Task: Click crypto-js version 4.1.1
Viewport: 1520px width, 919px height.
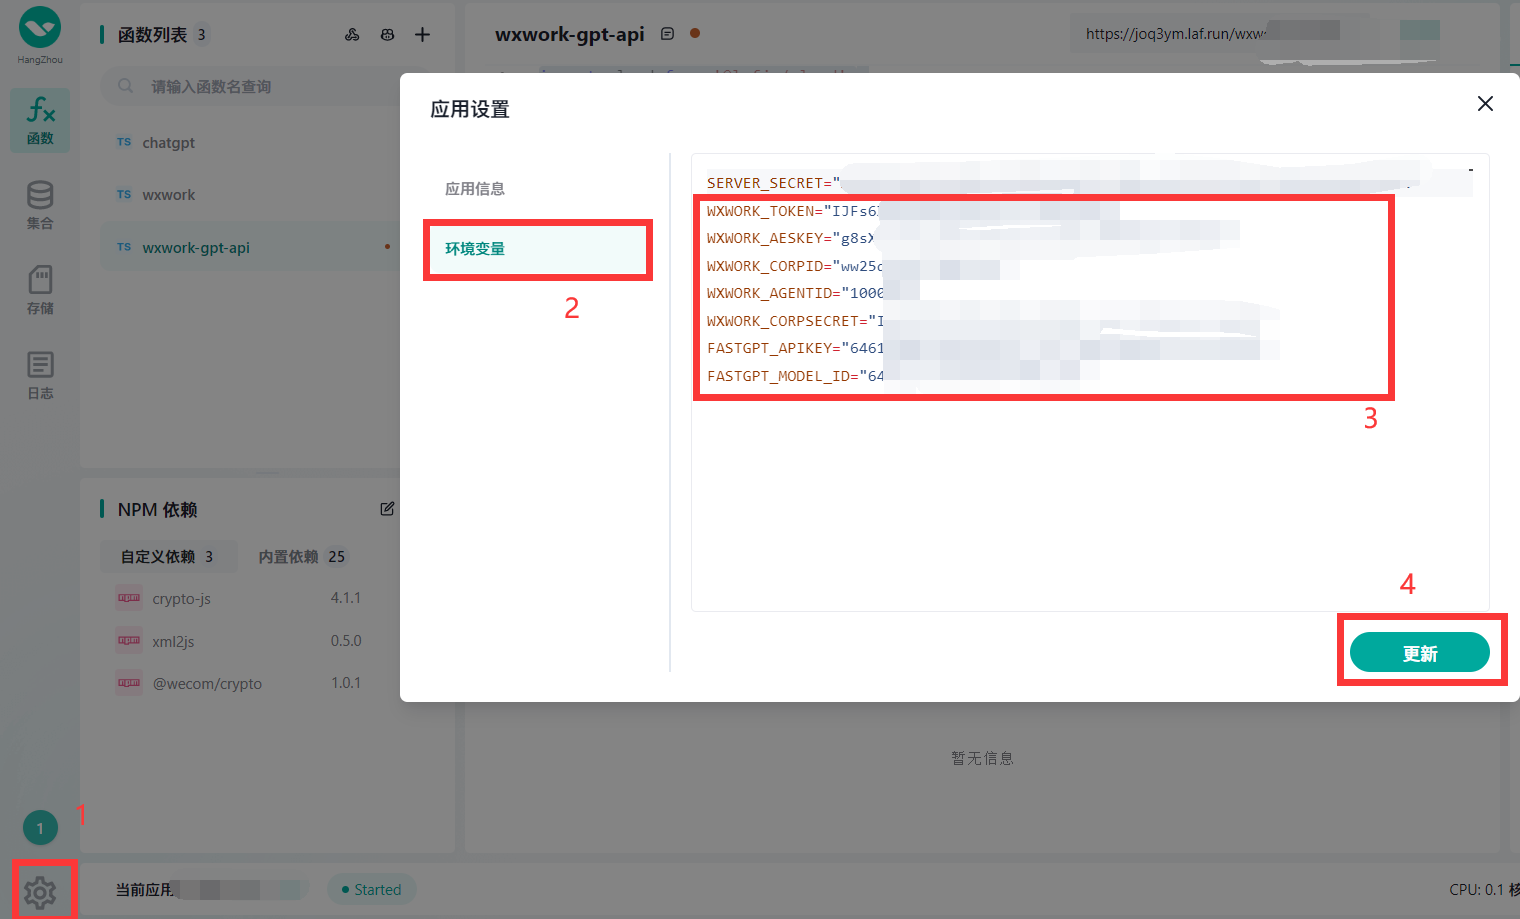Action: pyautogui.click(x=346, y=598)
